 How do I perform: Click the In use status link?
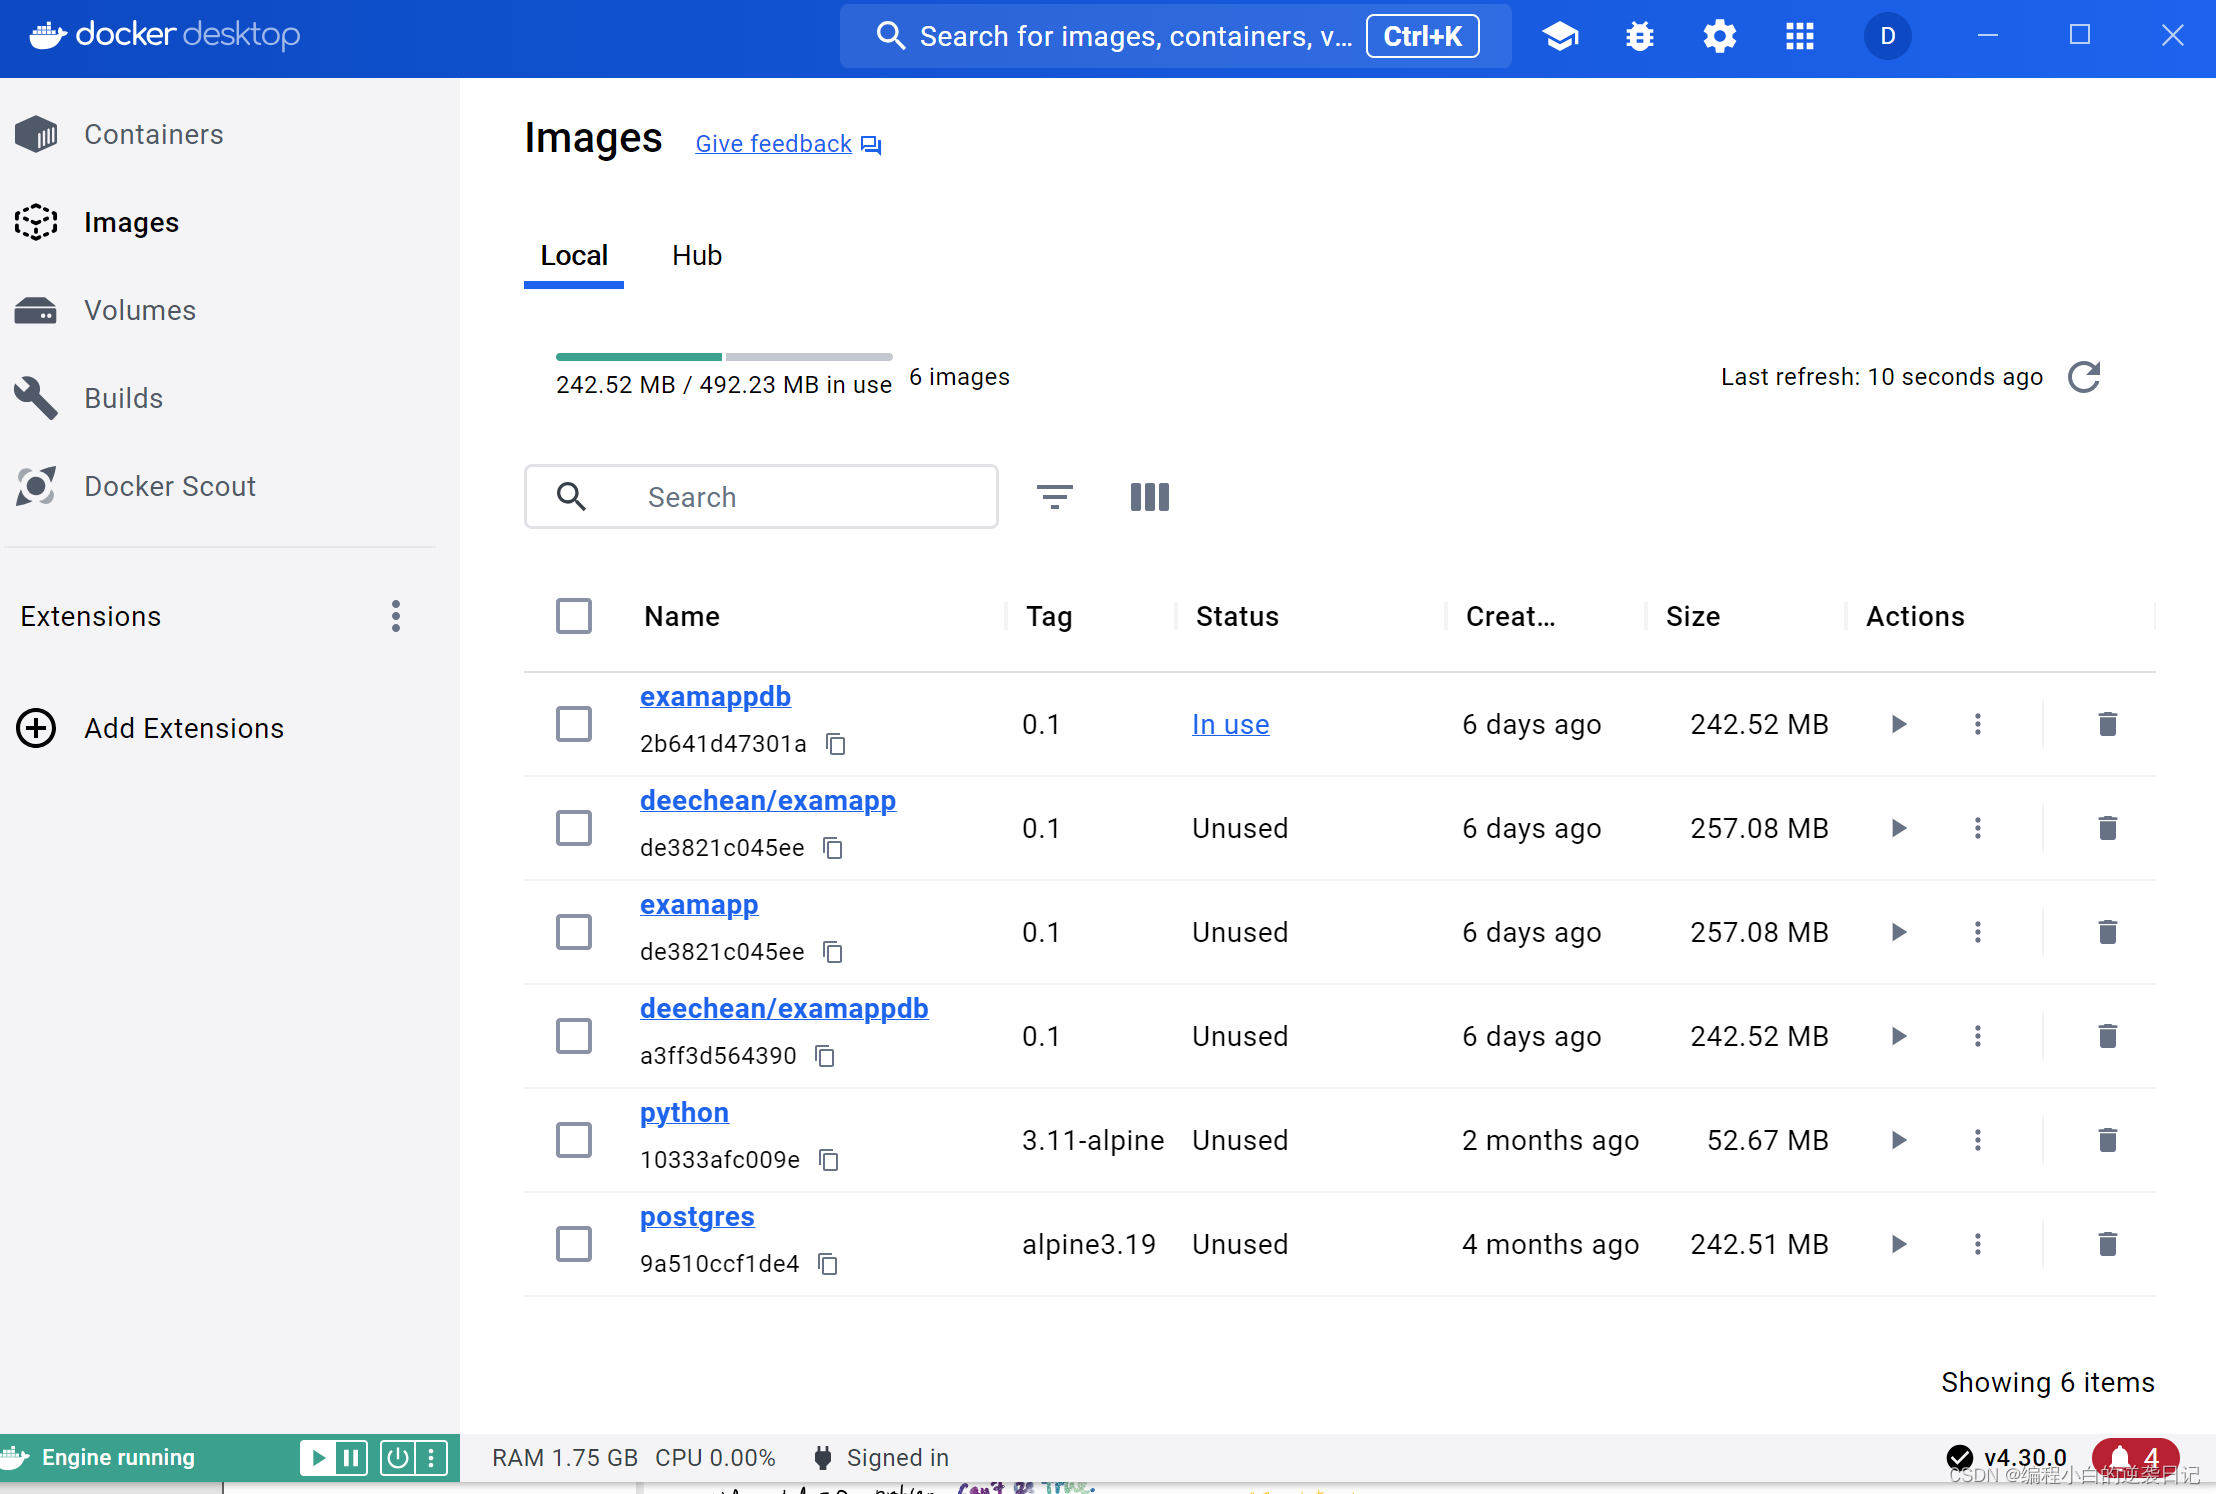(1230, 724)
